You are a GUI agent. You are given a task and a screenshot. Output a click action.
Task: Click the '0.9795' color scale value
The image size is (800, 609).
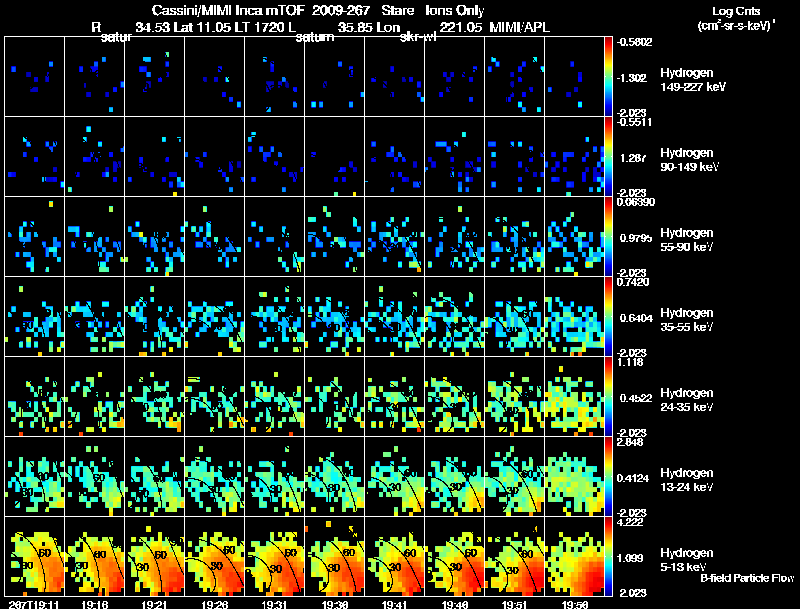634,238
